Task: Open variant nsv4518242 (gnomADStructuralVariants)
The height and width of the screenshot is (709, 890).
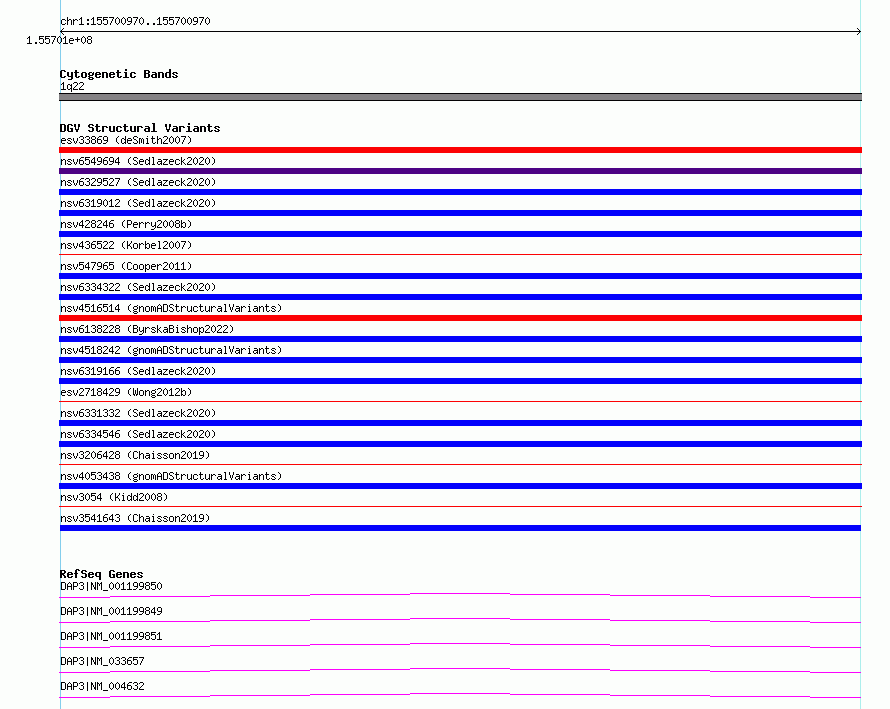Action: click(x=171, y=350)
